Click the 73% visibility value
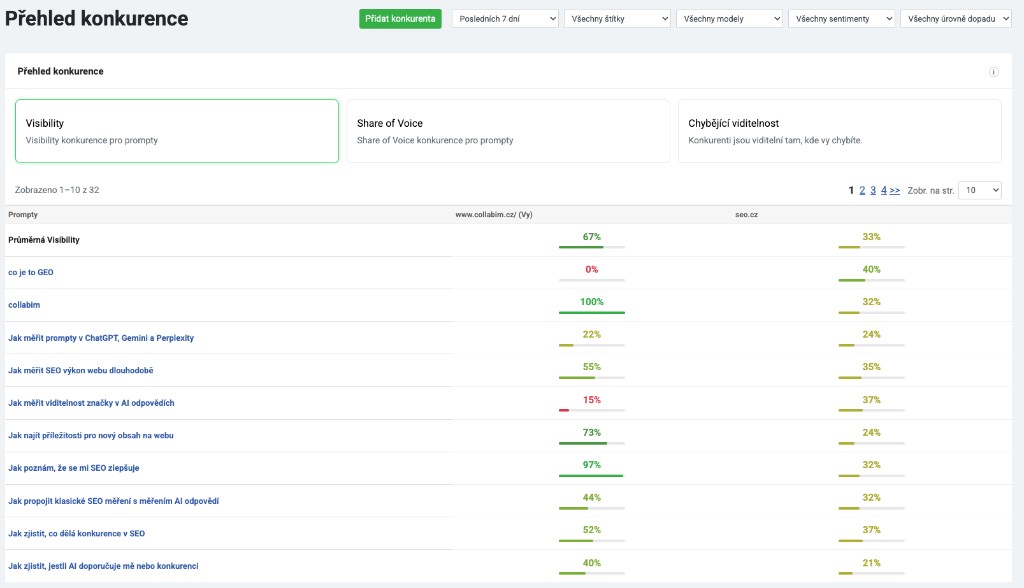This screenshot has height=588, width=1024. coord(592,433)
